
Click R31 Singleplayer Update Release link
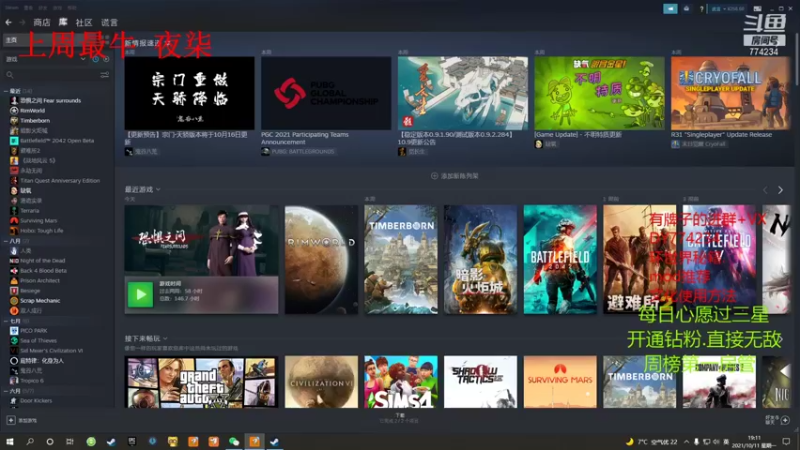click(721, 135)
